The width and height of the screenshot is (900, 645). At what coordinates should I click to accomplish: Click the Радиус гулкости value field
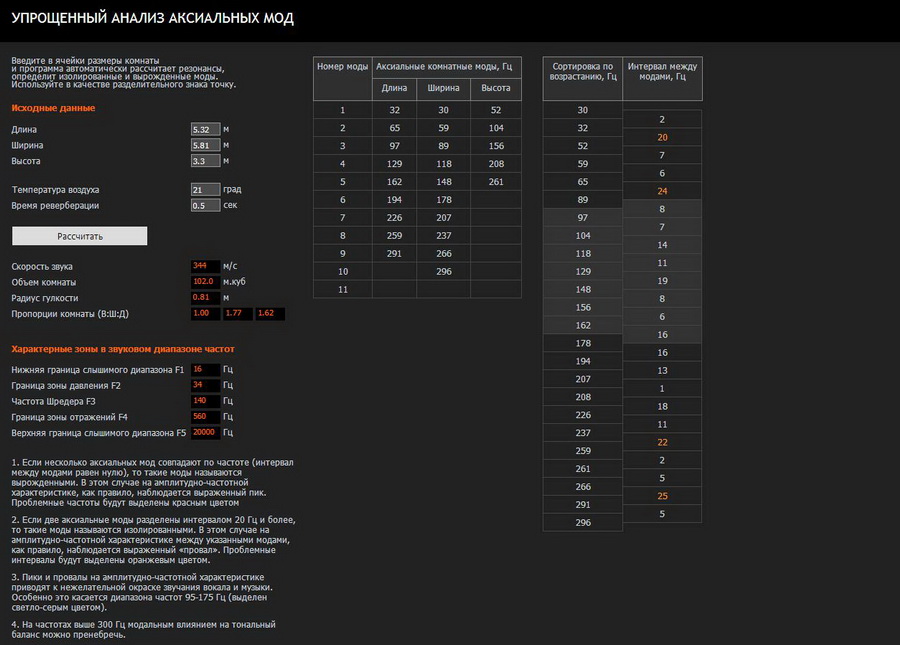(205, 298)
